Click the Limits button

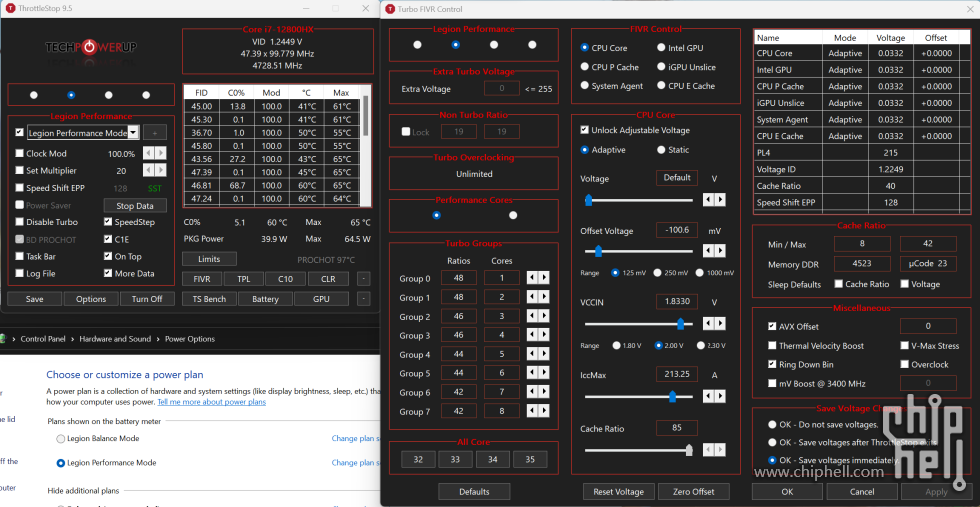209,259
